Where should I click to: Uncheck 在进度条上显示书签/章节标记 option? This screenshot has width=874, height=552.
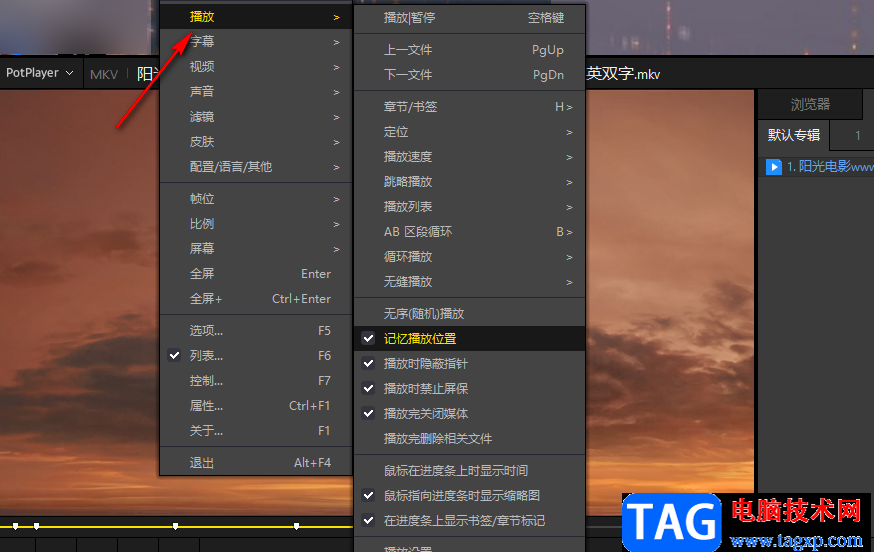pyautogui.click(x=469, y=521)
